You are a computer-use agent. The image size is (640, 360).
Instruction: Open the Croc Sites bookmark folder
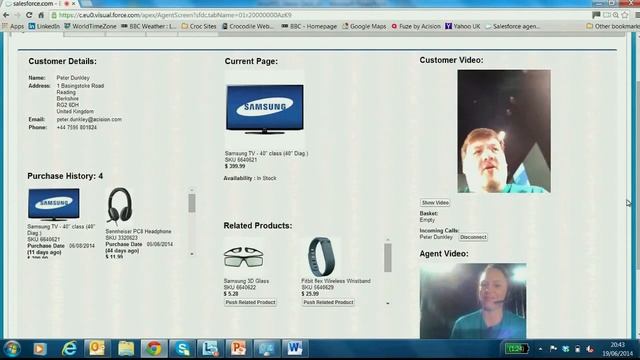199,26
